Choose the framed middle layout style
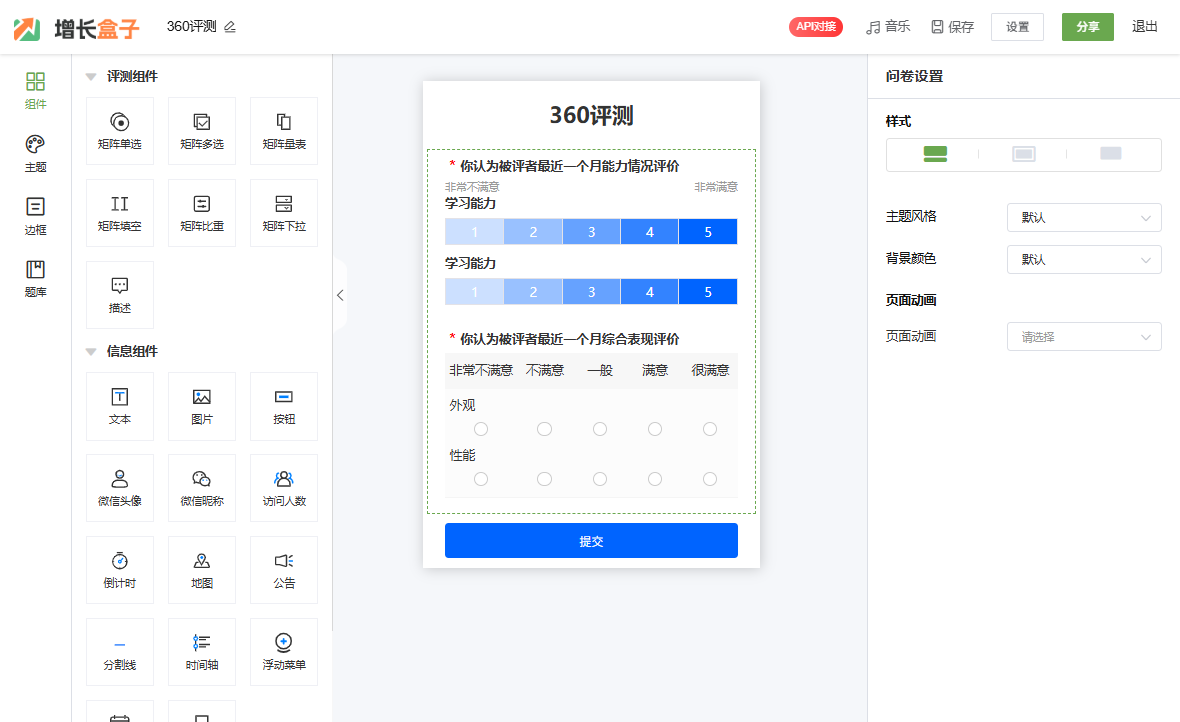 tap(1023, 154)
